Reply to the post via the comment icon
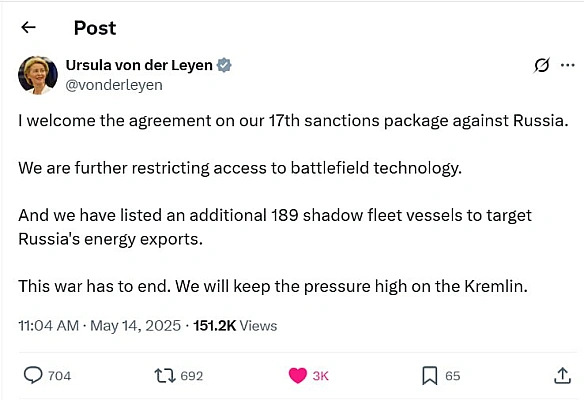The height and width of the screenshot is (400, 584). (x=33, y=375)
